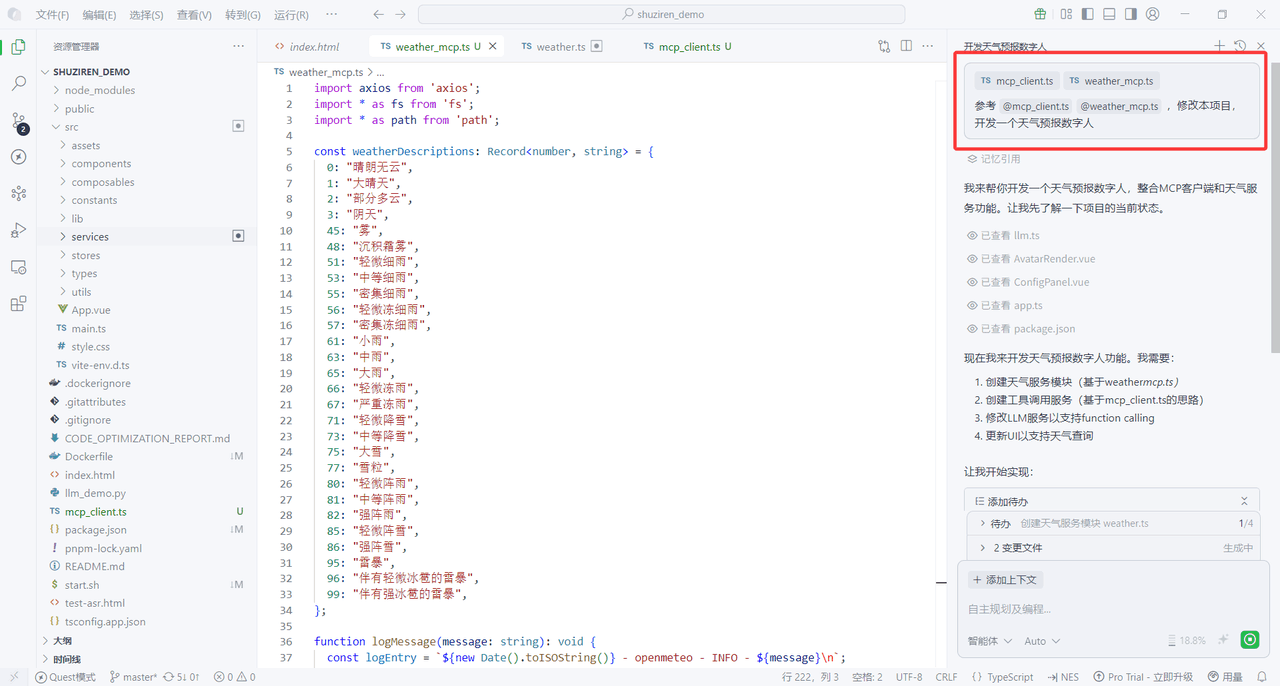
Task: Expand the 2 变更文件 row
Action: coord(1113,548)
